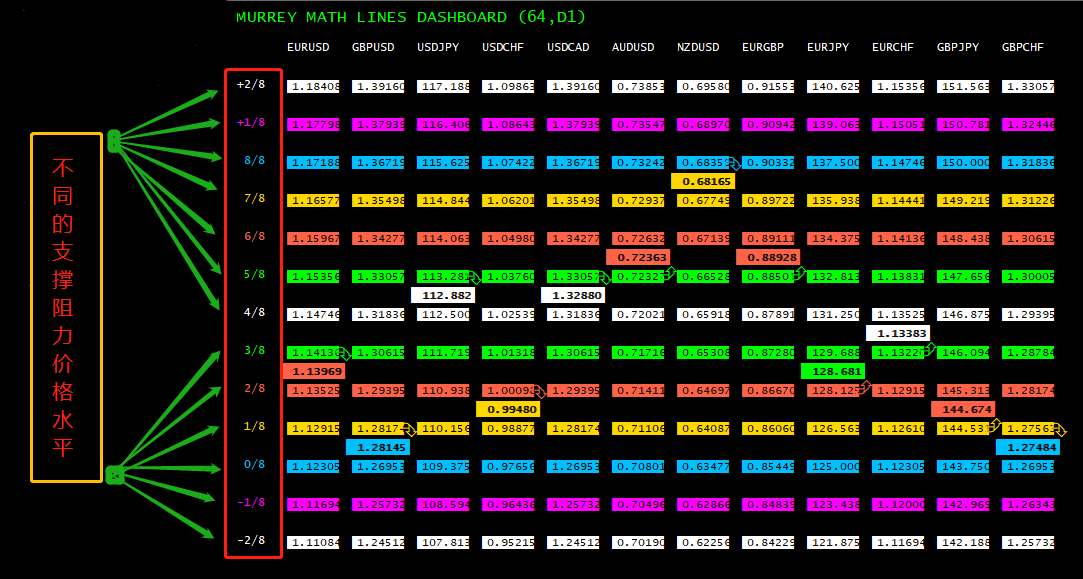Select the EURUSD column header
This screenshot has height=579, width=1083.
308,47
